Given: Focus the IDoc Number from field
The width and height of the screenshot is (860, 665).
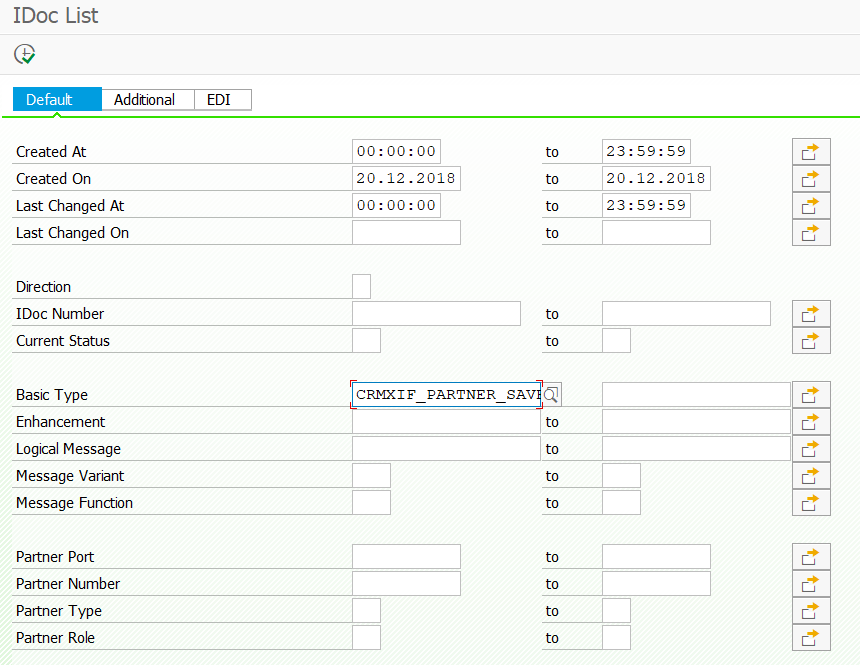Looking at the screenshot, I should pos(436,314).
